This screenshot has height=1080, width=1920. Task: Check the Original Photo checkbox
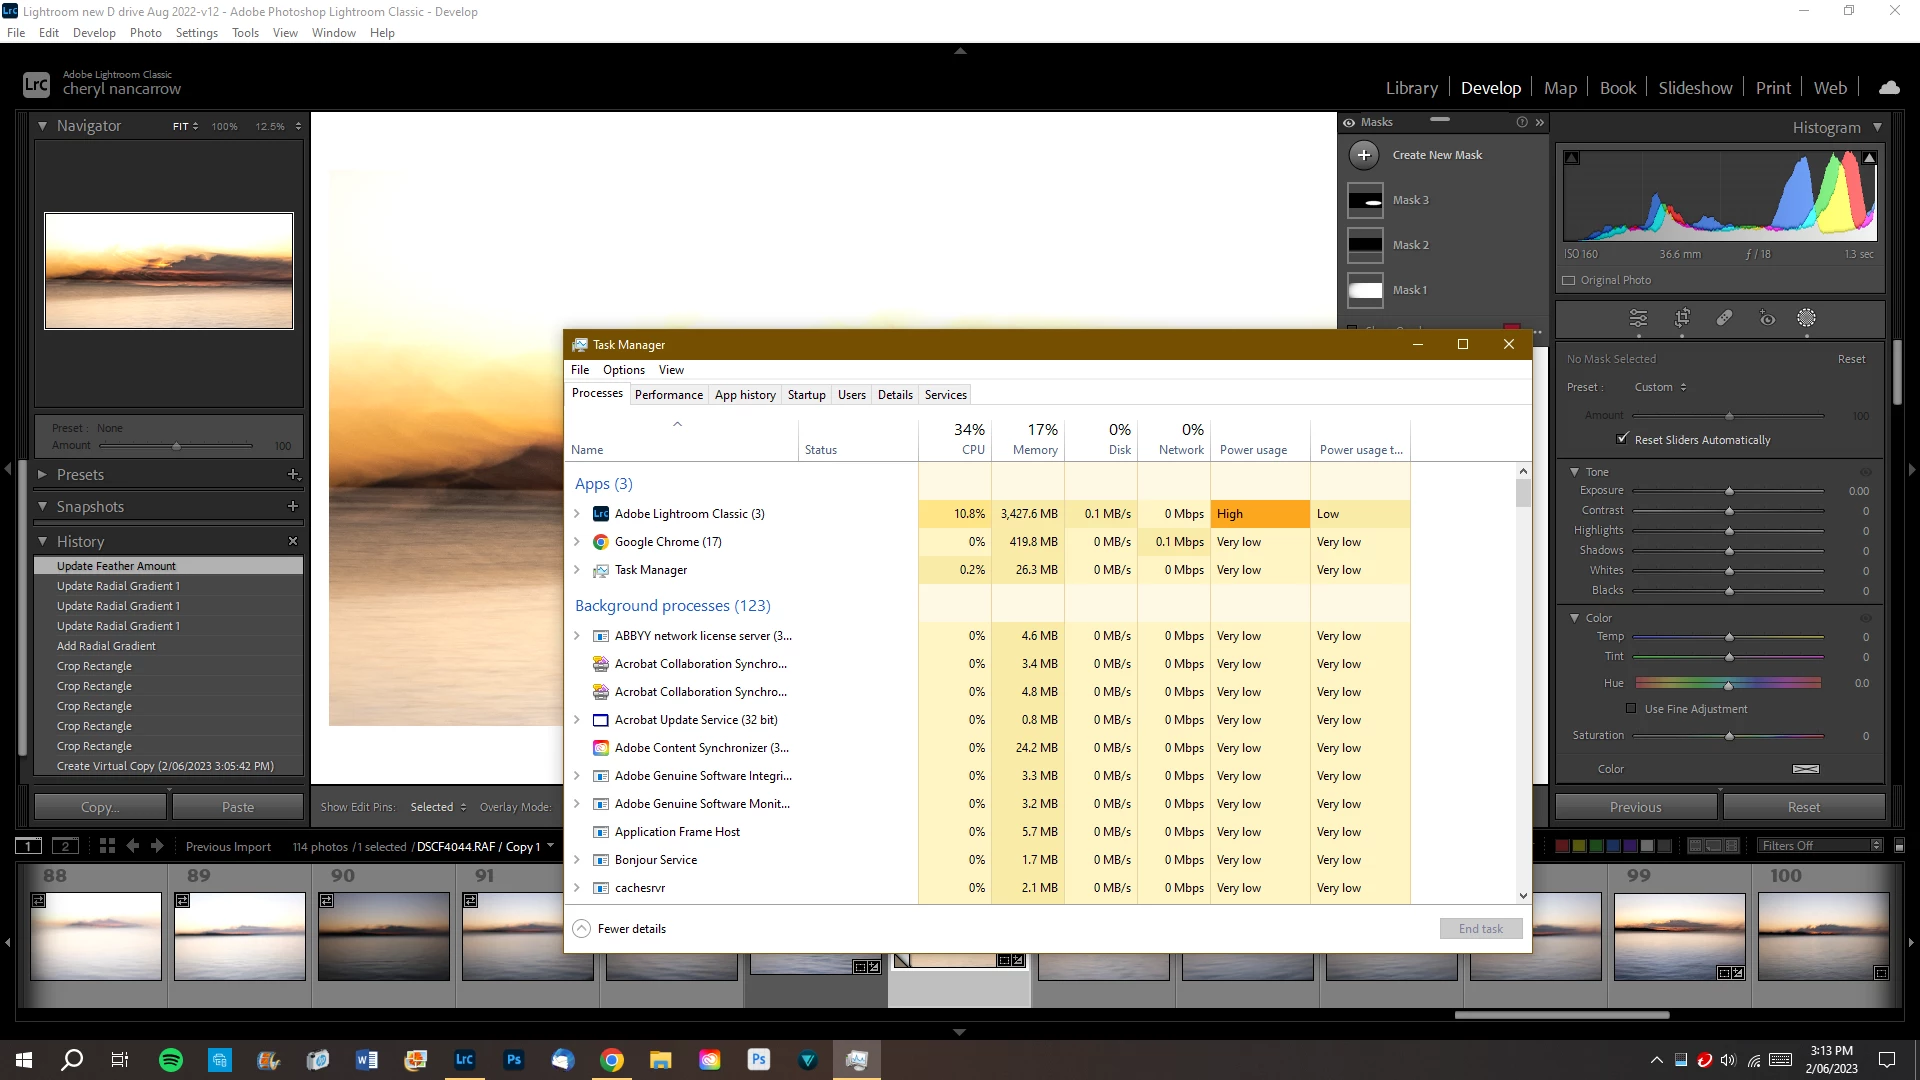point(1569,281)
